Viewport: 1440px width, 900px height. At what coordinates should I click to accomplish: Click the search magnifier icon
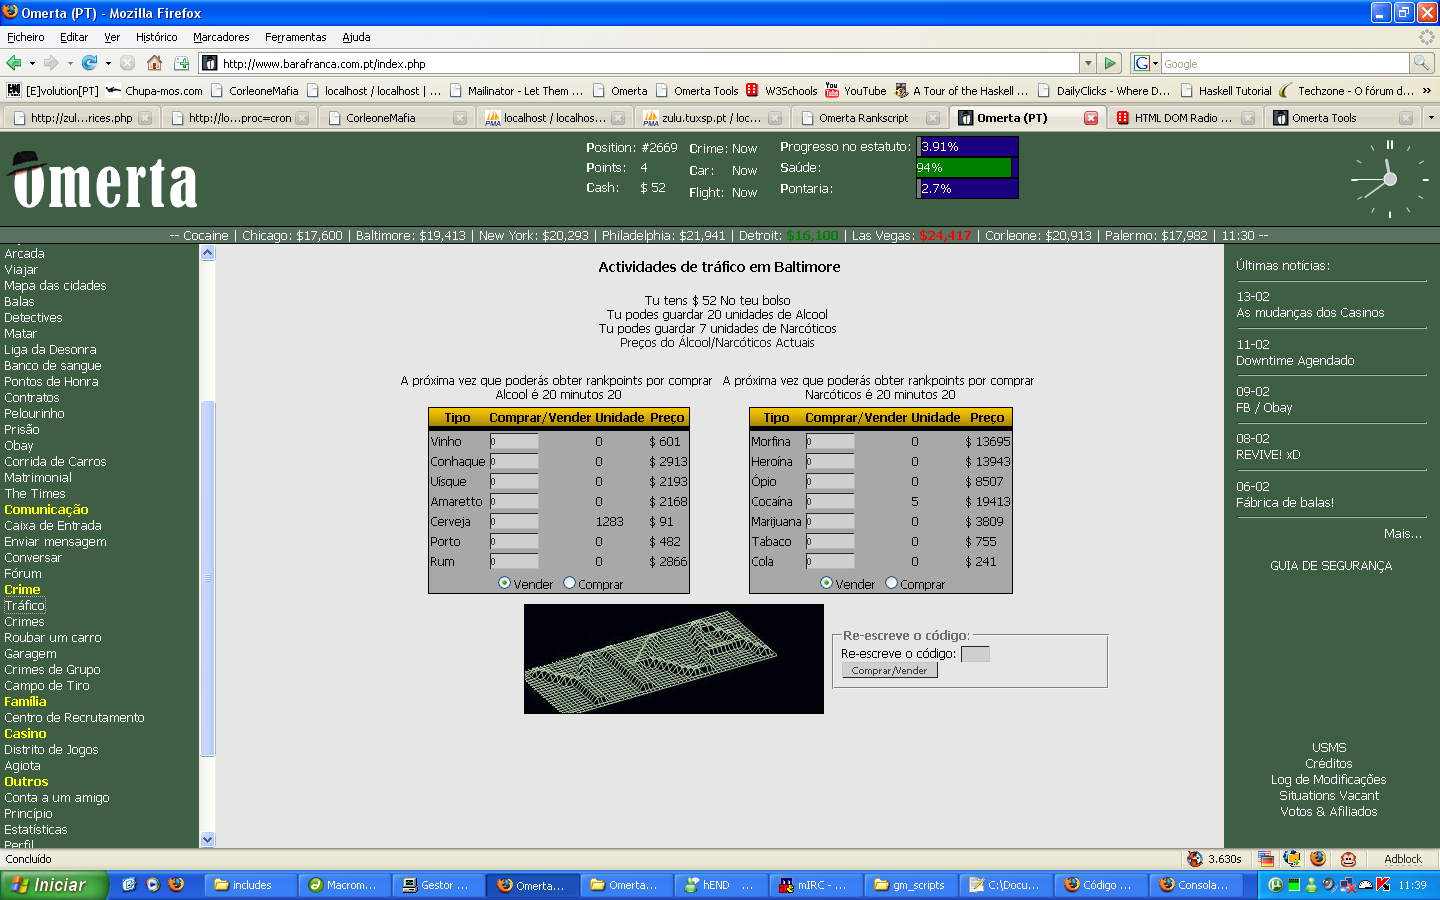[1421, 63]
